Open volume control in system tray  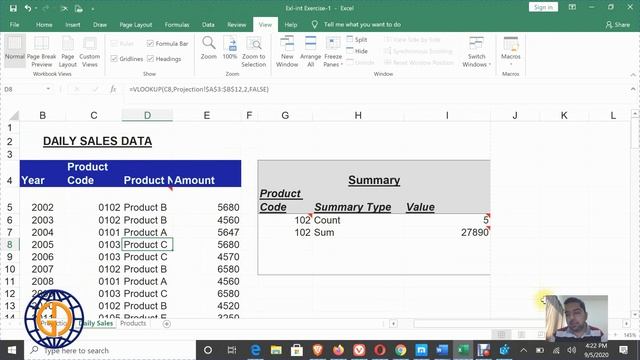tap(571, 350)
